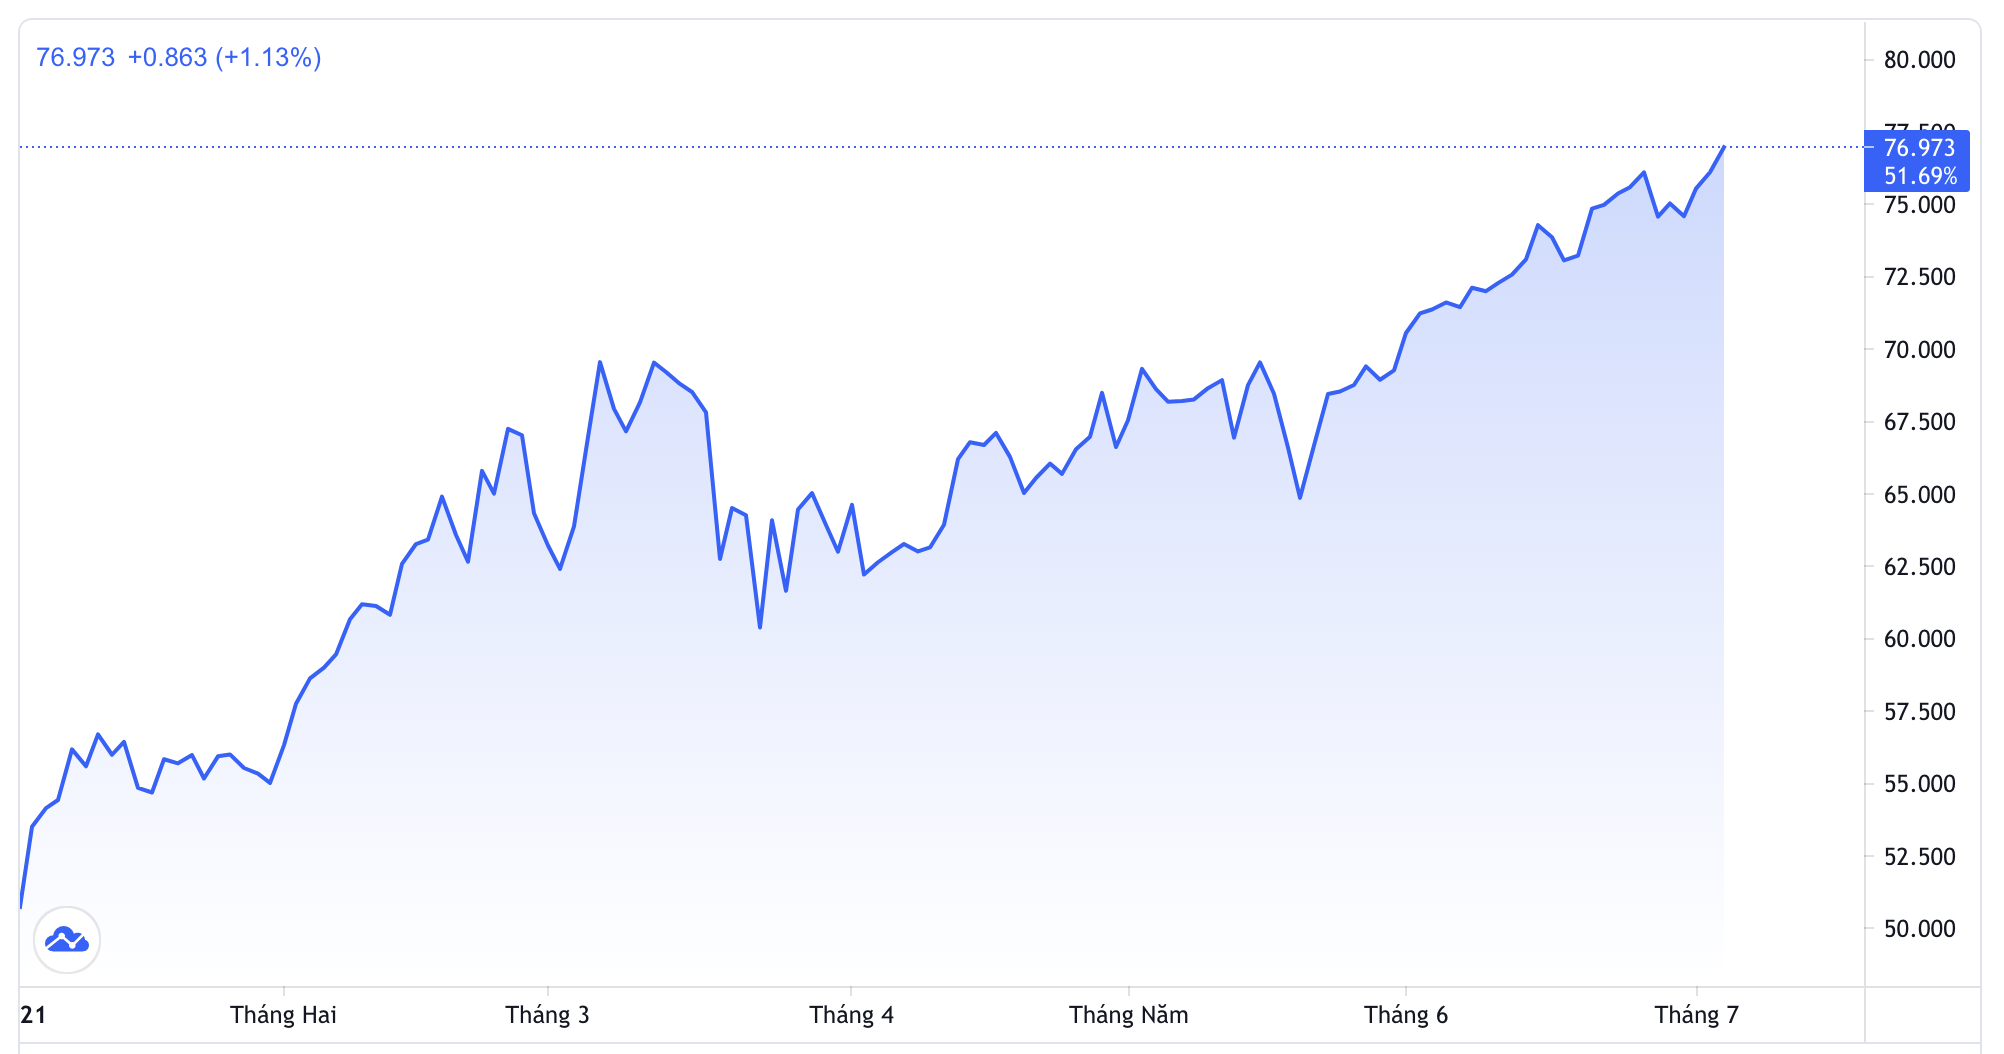Click the 55.000 level on the price axis
This screenshot has width=2004, height=1054.
point(1919,784)
